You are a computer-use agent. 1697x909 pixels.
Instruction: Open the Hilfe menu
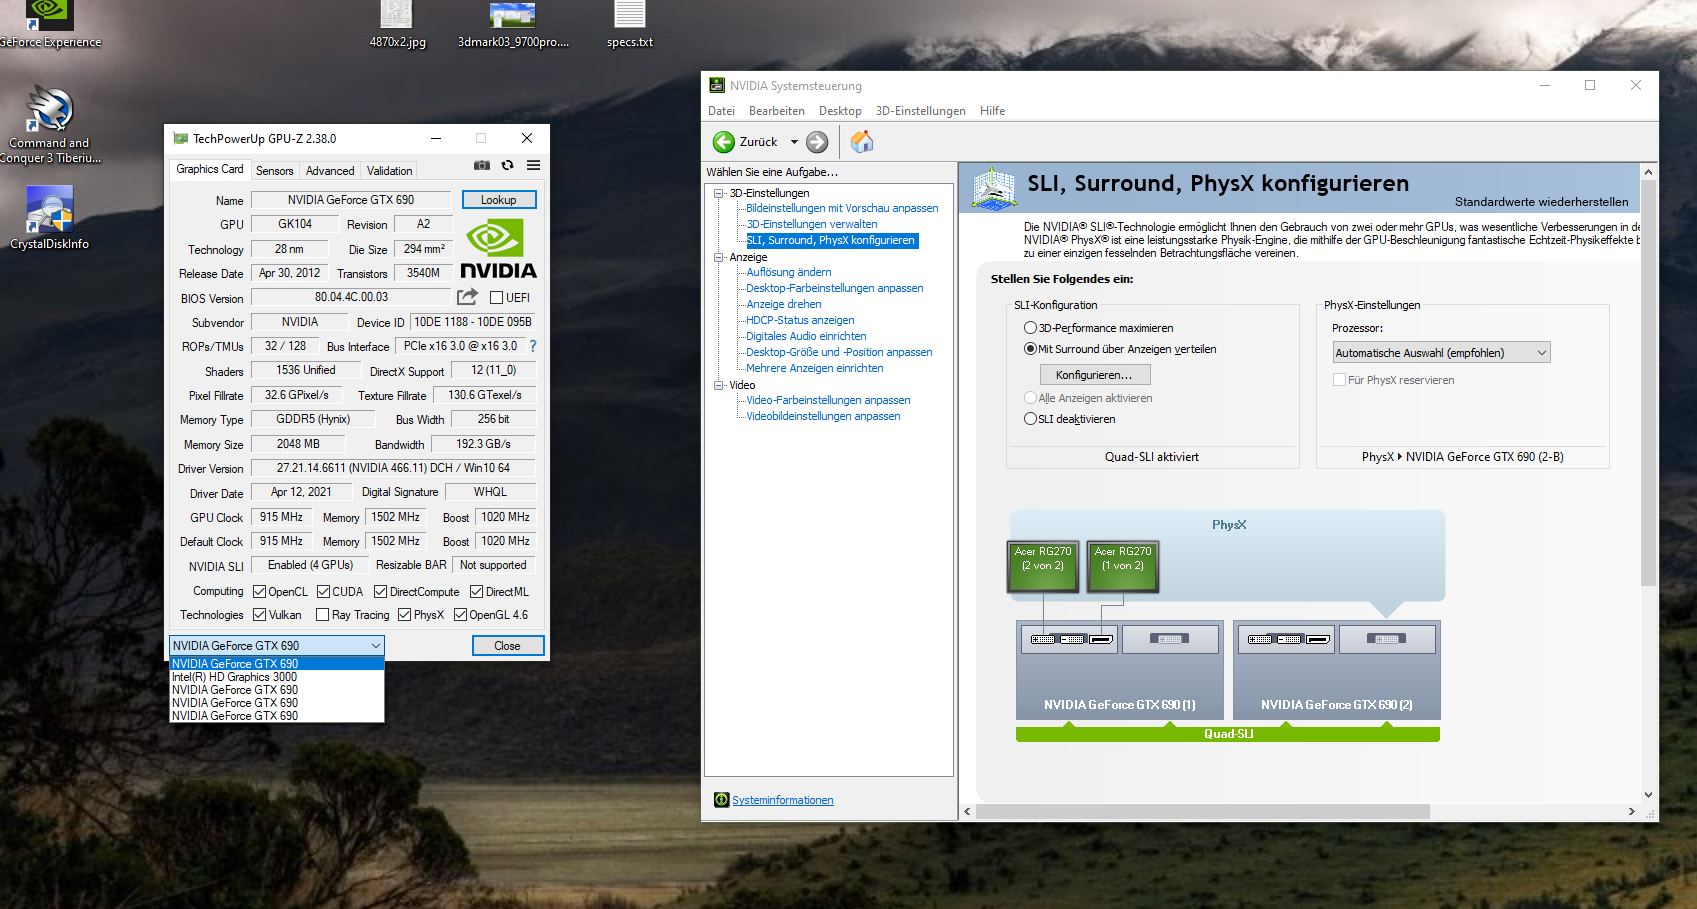993,111
